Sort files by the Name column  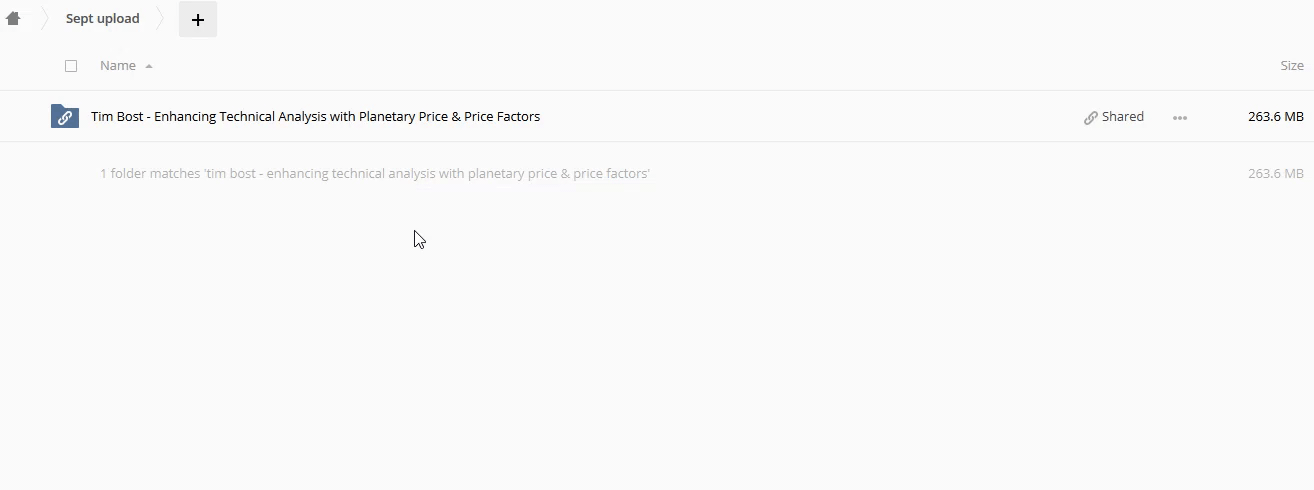118,66
